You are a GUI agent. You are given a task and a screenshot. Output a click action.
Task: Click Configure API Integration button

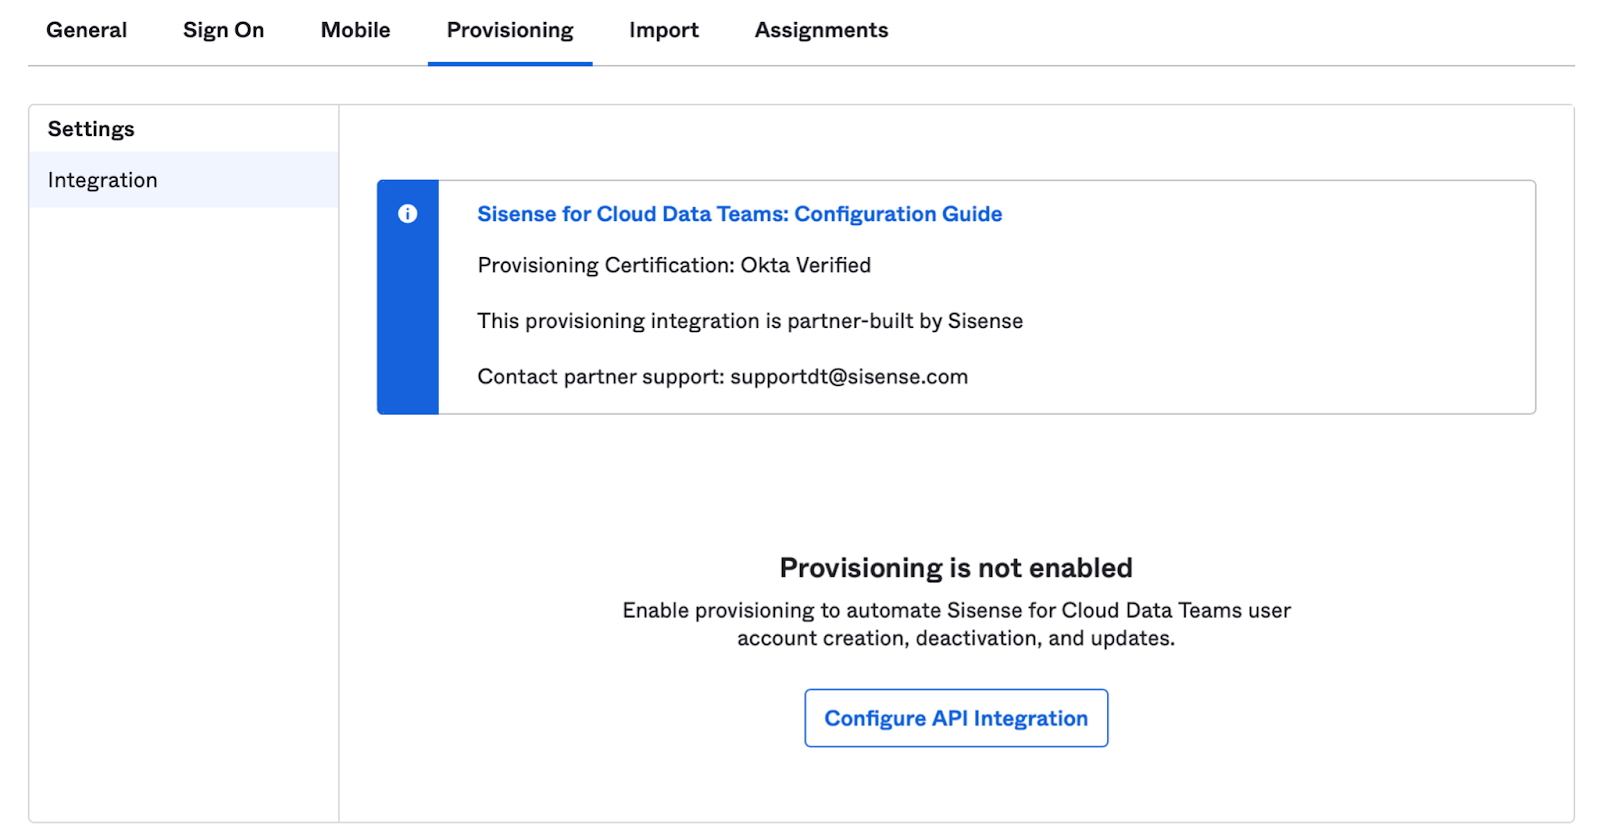(956, 718)
